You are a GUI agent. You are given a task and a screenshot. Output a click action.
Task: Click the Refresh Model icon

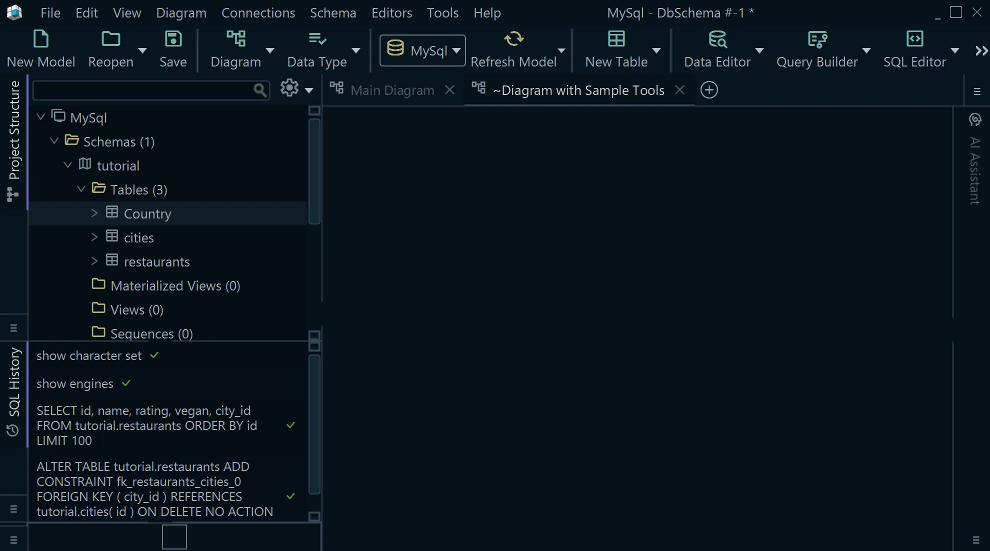pyautogui.click(x=513, y=40)
